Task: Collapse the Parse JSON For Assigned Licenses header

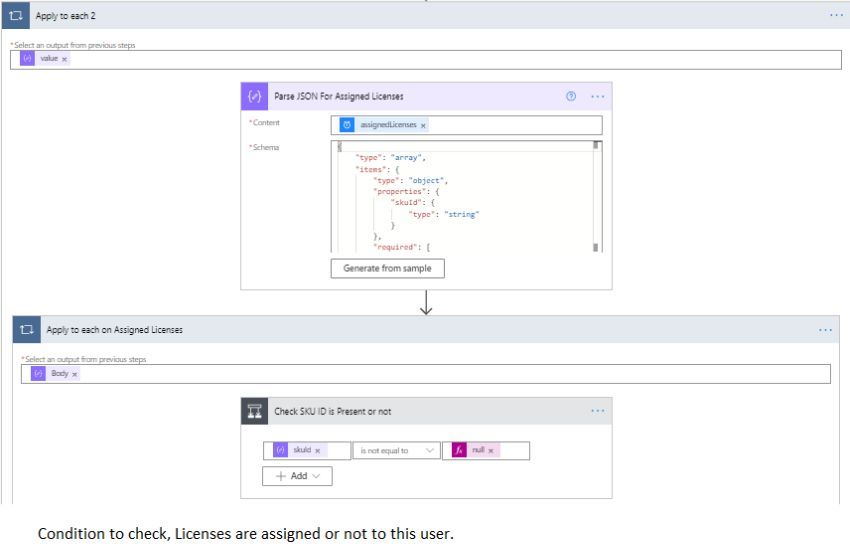Action: coord(400,96)
